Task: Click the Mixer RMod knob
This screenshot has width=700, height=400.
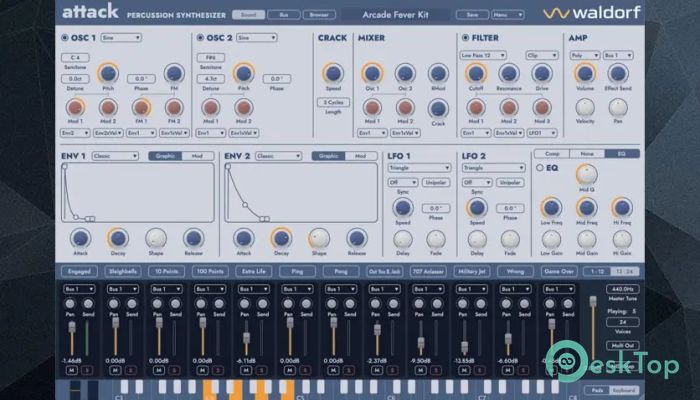Action: point(438,73)
